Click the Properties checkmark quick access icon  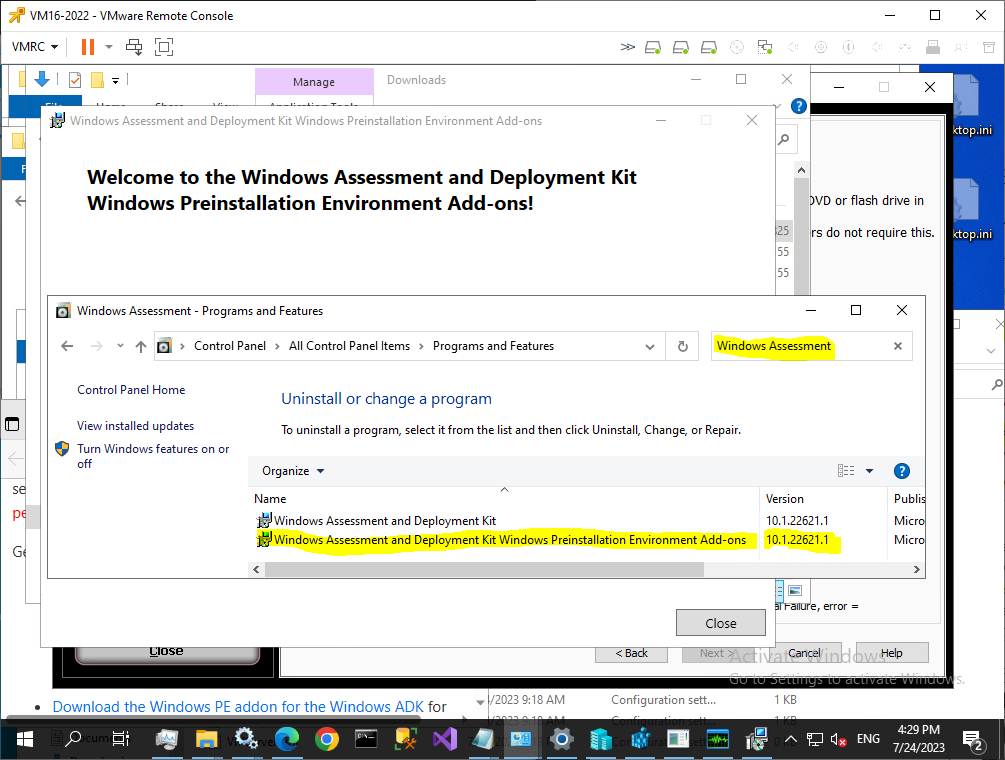75,80
